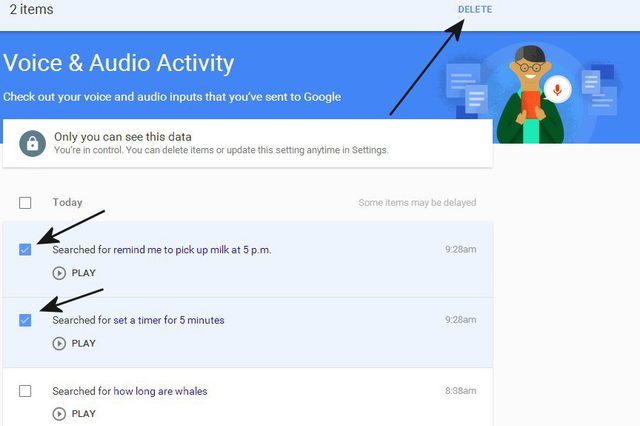Uncheck the 'set a timer for 5 minutes' checkbox
Viewport: 640px width, 426px height.
click(25, 320)
